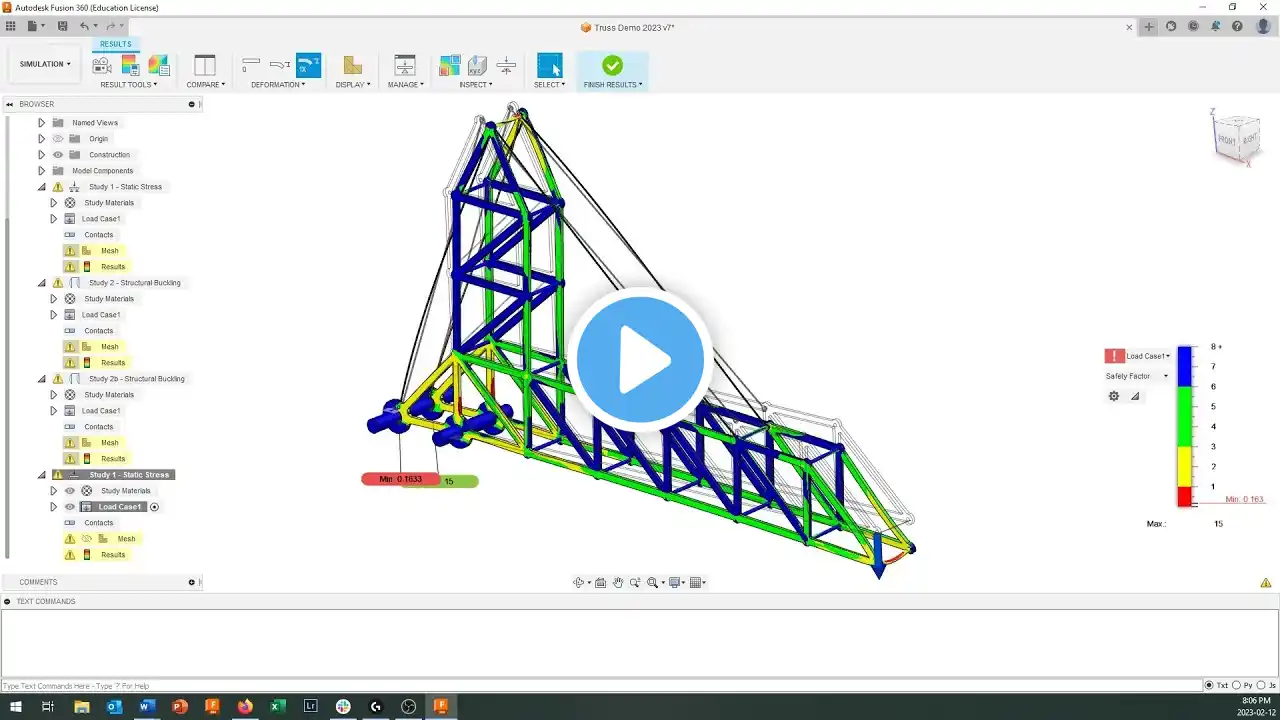Click the green Finish Results checkmark
This screenshot has height=720, width=1280.
pos(612,66)
